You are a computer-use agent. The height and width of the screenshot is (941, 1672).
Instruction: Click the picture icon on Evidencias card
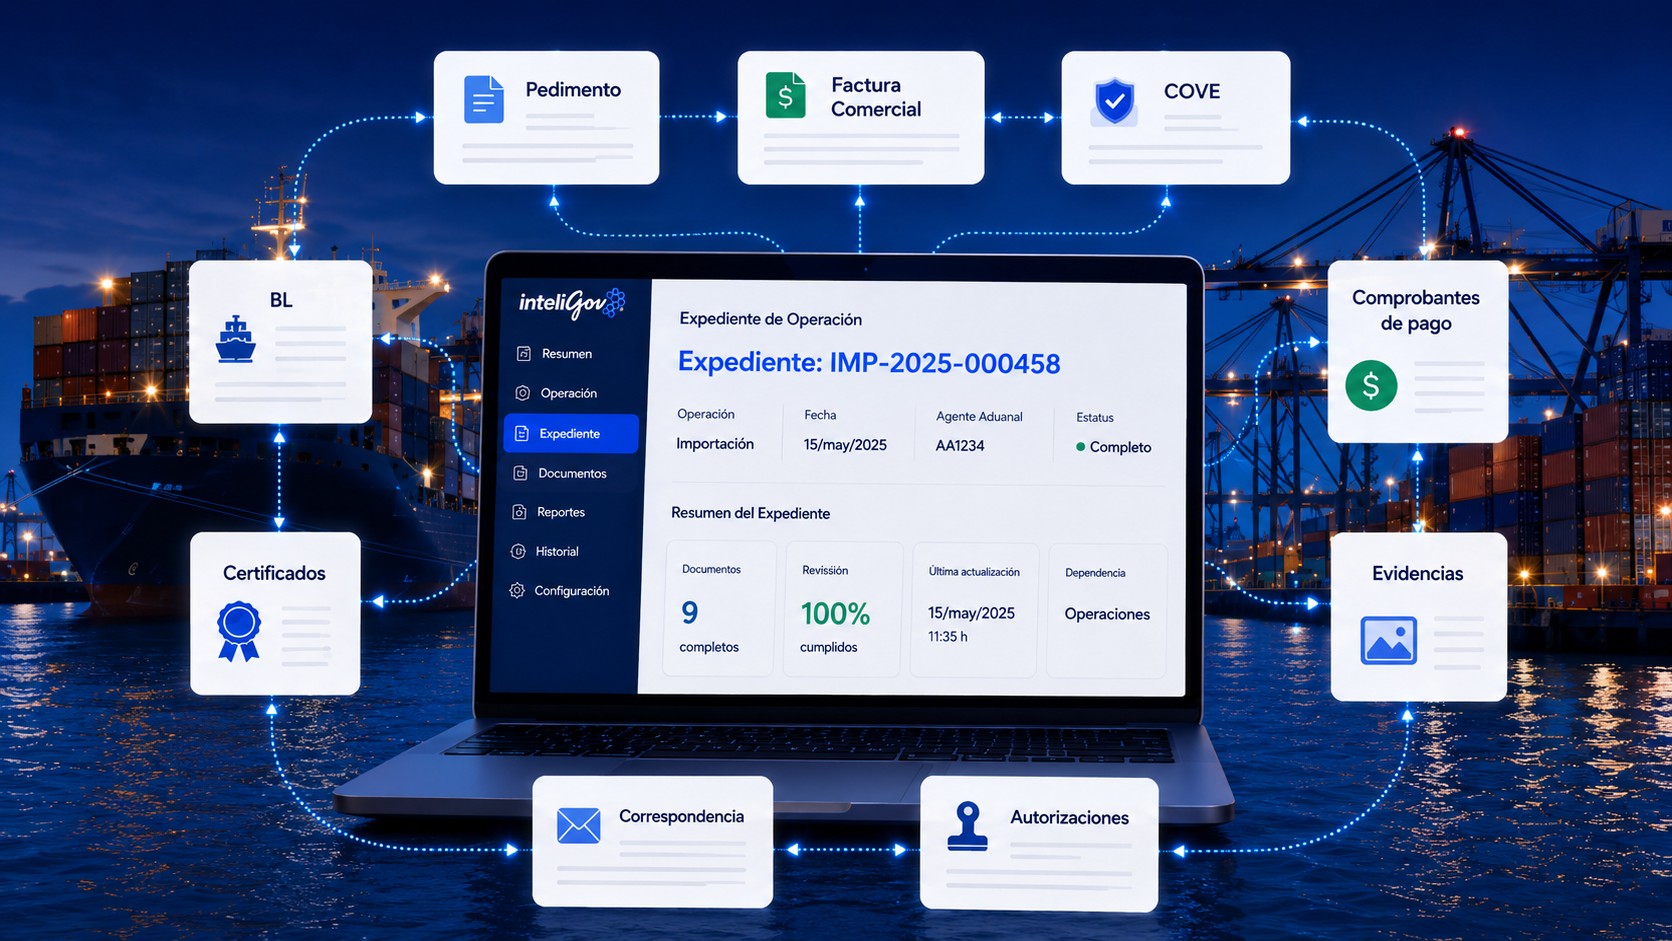click(1388, 641)
